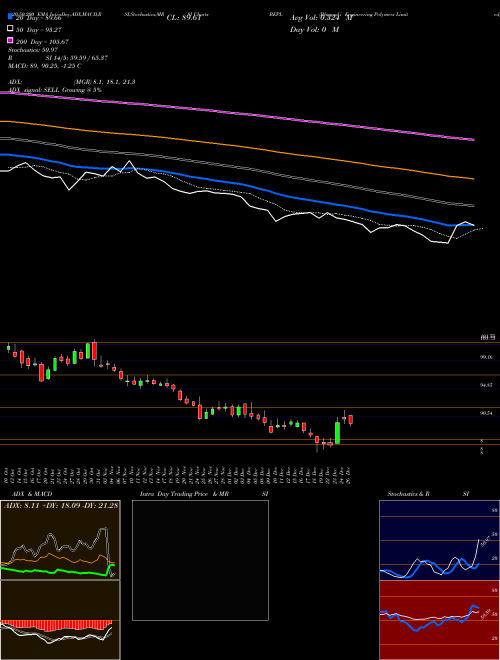Click the 90.54 price axis label
This screenshot has width=500, height=660.
487,413
